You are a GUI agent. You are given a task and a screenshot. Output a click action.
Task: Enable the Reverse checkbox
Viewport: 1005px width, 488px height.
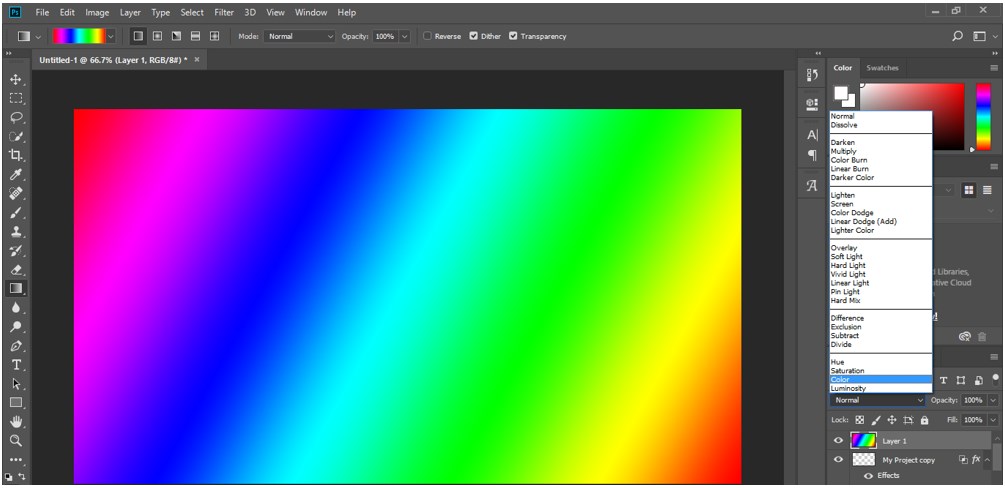pyautogui.click(x=428, y=37)
